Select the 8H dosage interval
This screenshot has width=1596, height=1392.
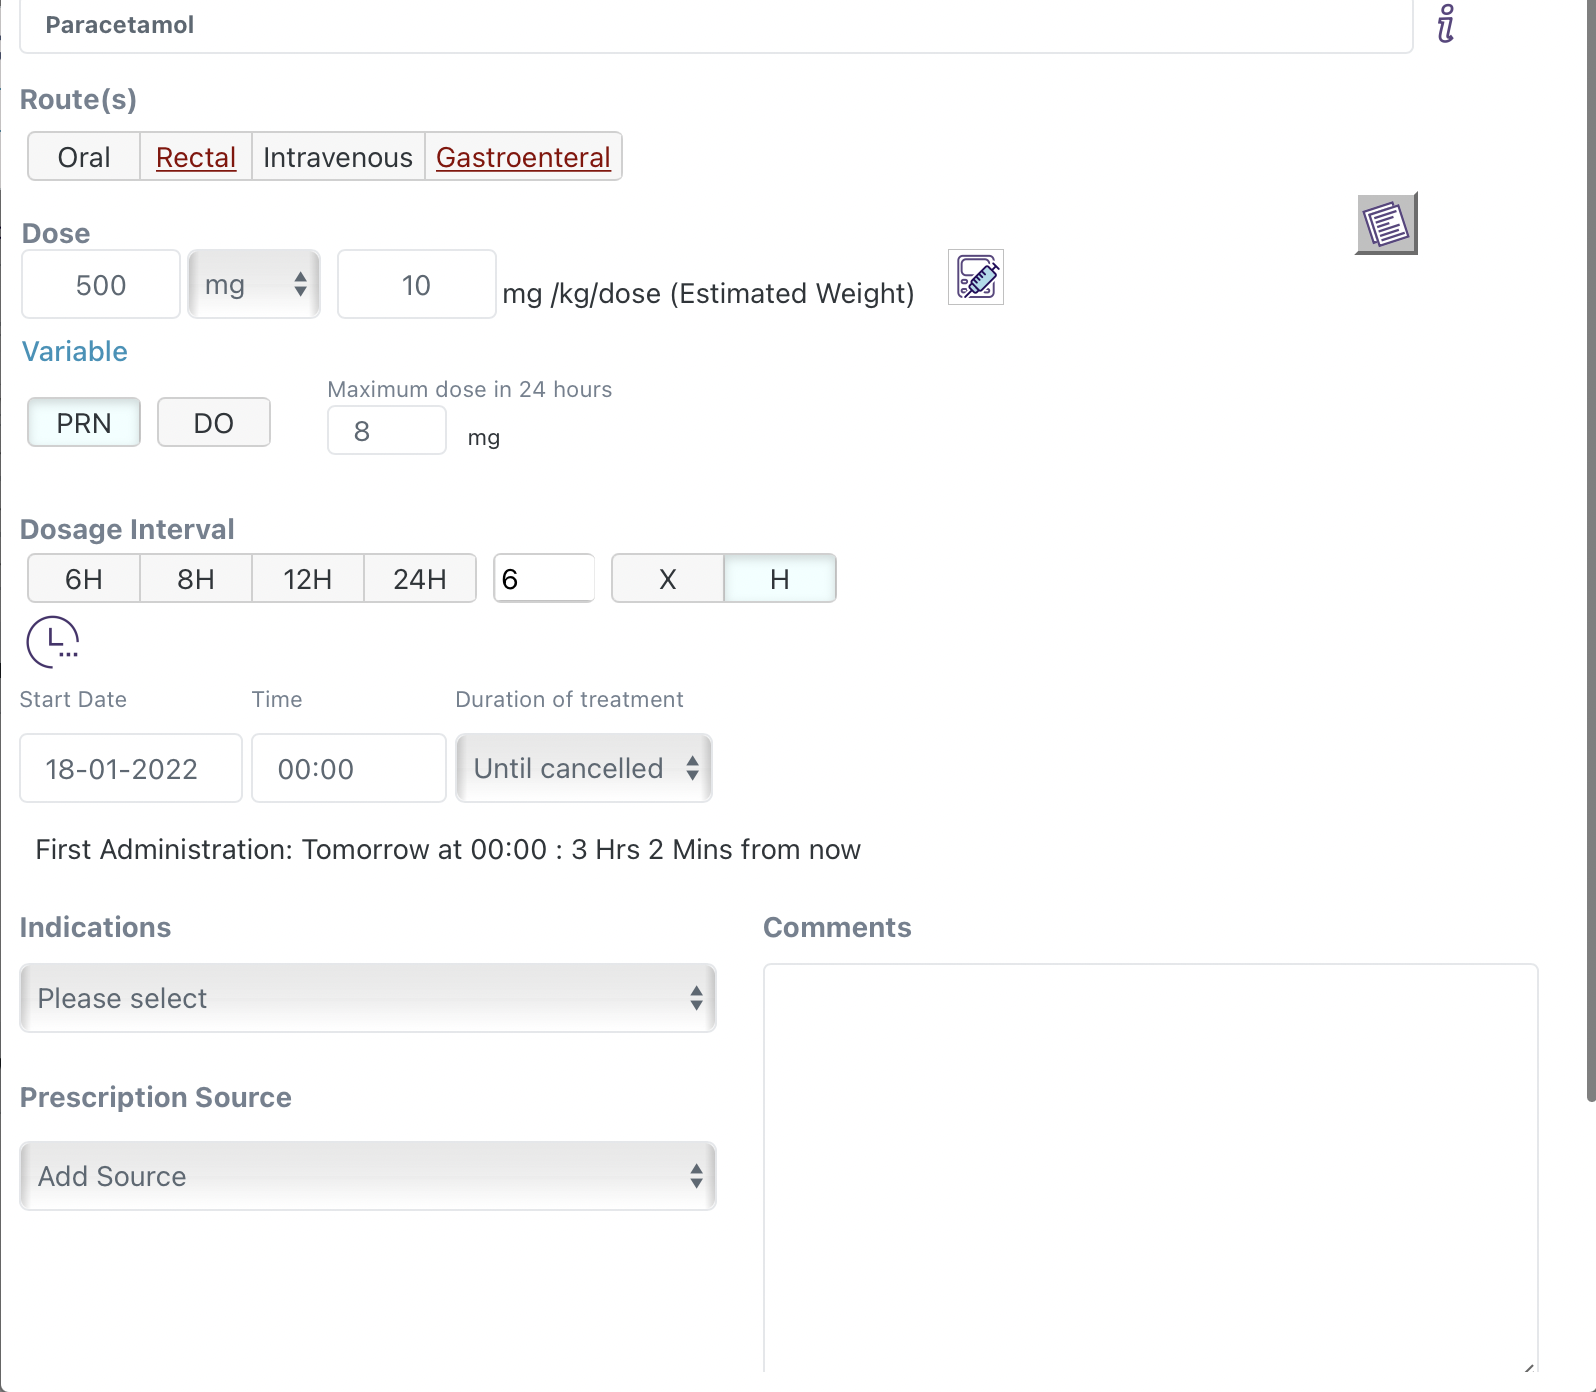point(196,579)
